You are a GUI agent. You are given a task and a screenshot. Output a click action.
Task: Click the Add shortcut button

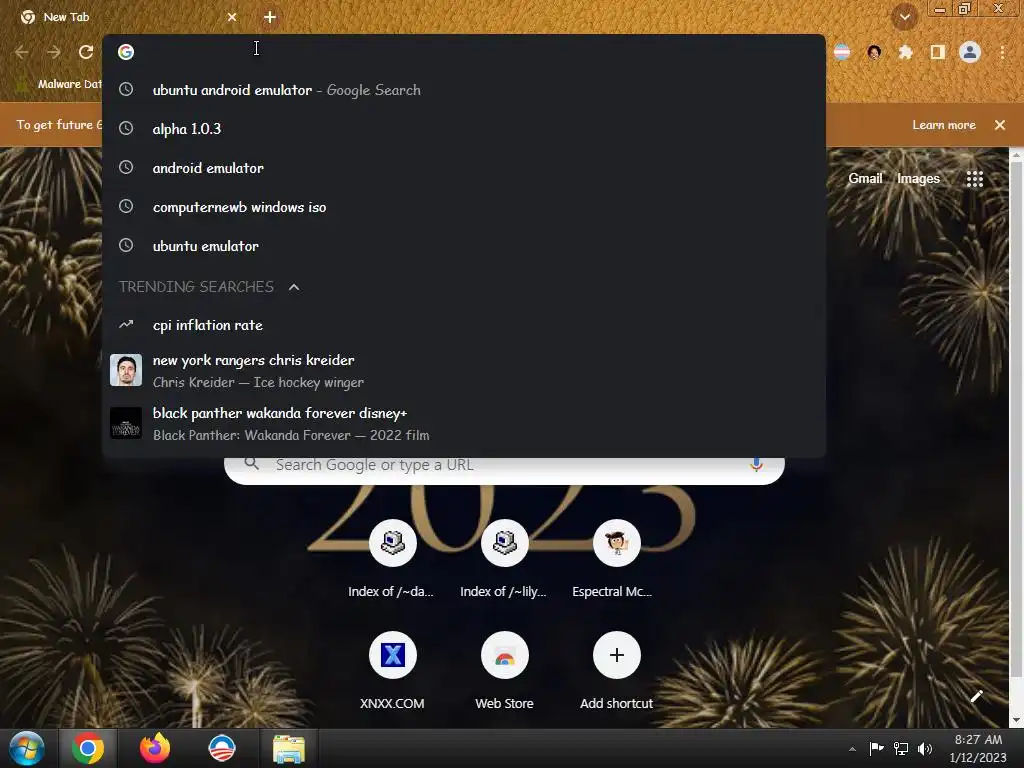point(616,669)
